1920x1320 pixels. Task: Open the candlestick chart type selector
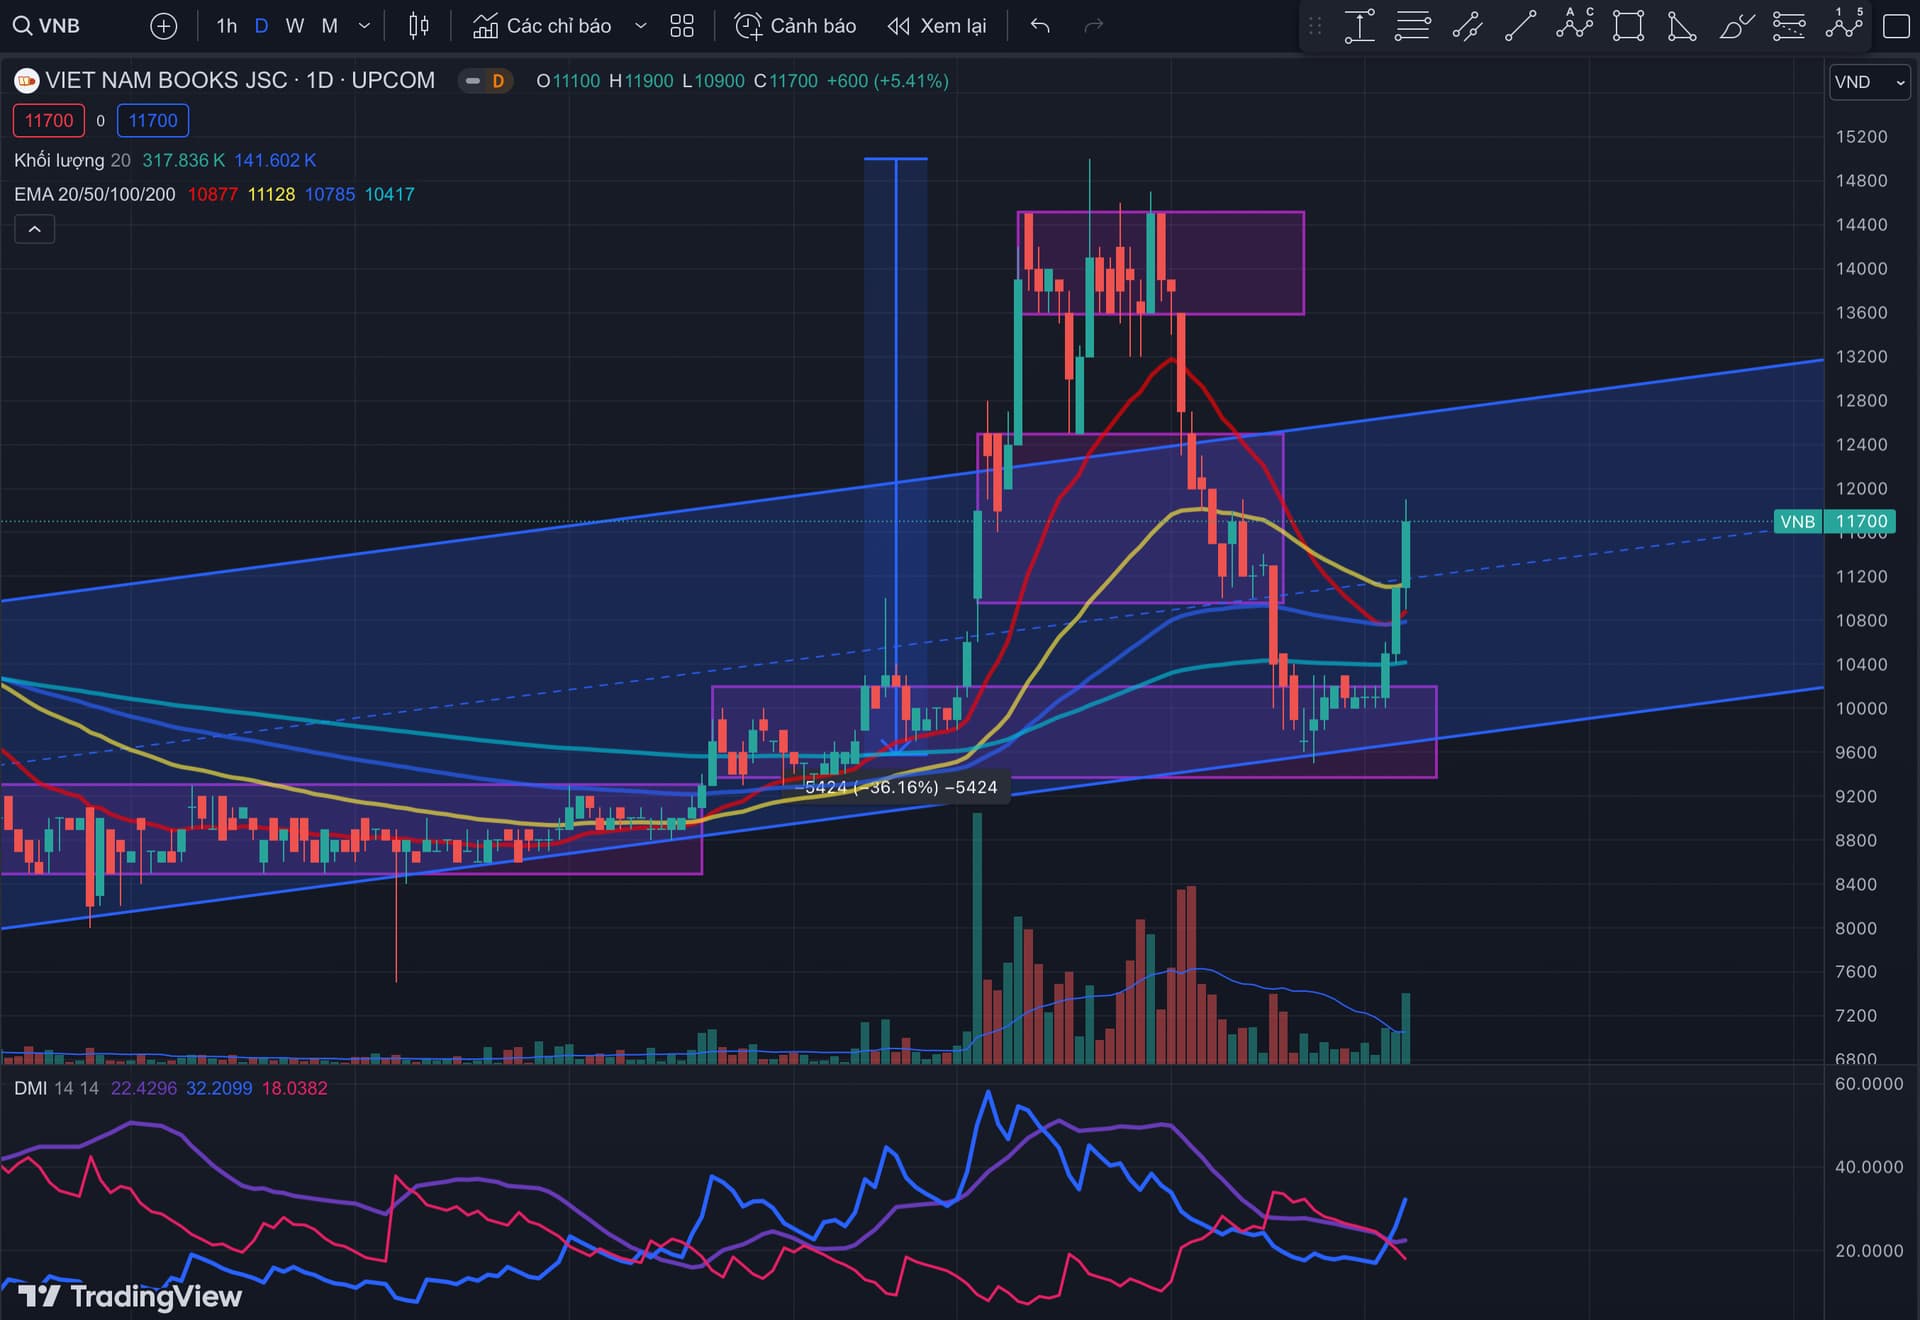419,26
